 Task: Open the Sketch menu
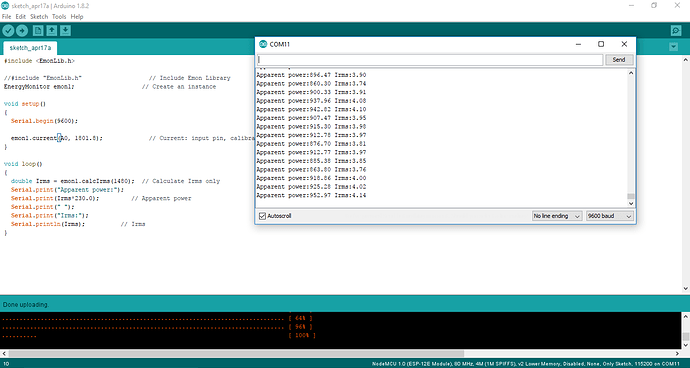click(39, 17)
